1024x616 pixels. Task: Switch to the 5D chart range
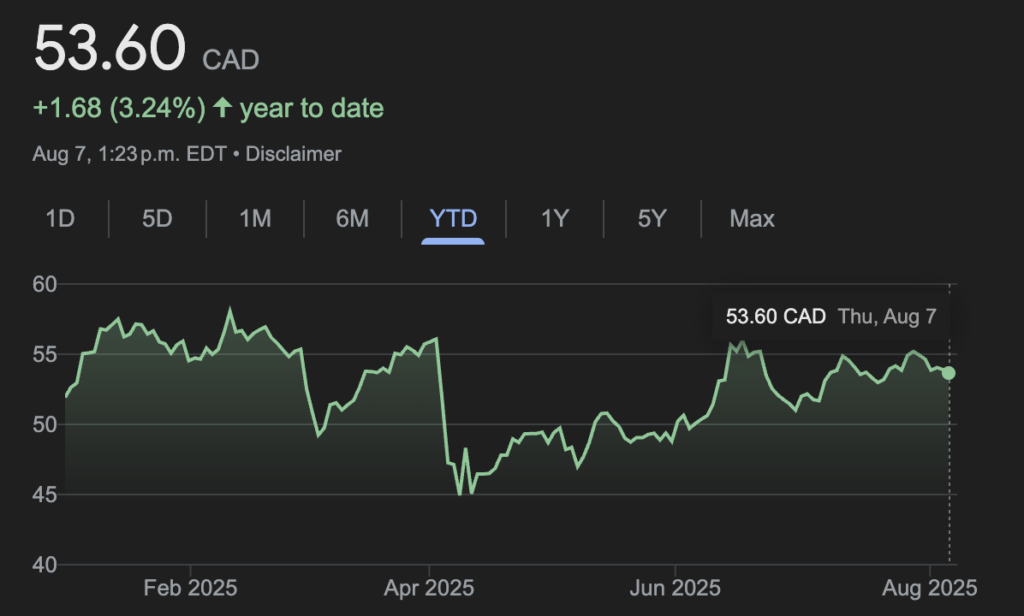pyautogui.click(x=157, y=218)
